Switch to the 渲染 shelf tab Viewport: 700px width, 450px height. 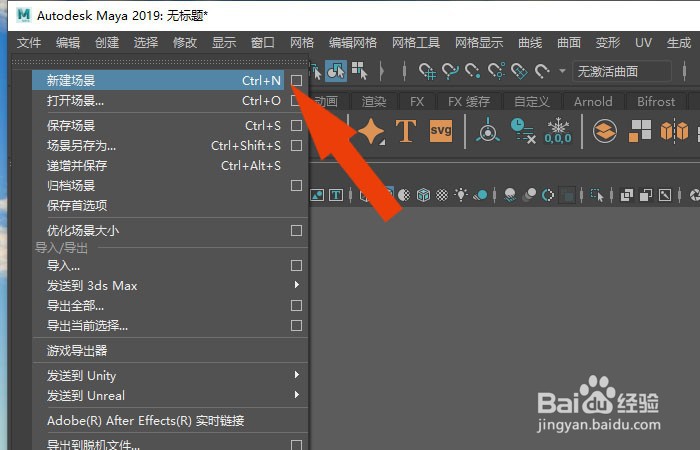pyautogui.click(x=374, y=102)
